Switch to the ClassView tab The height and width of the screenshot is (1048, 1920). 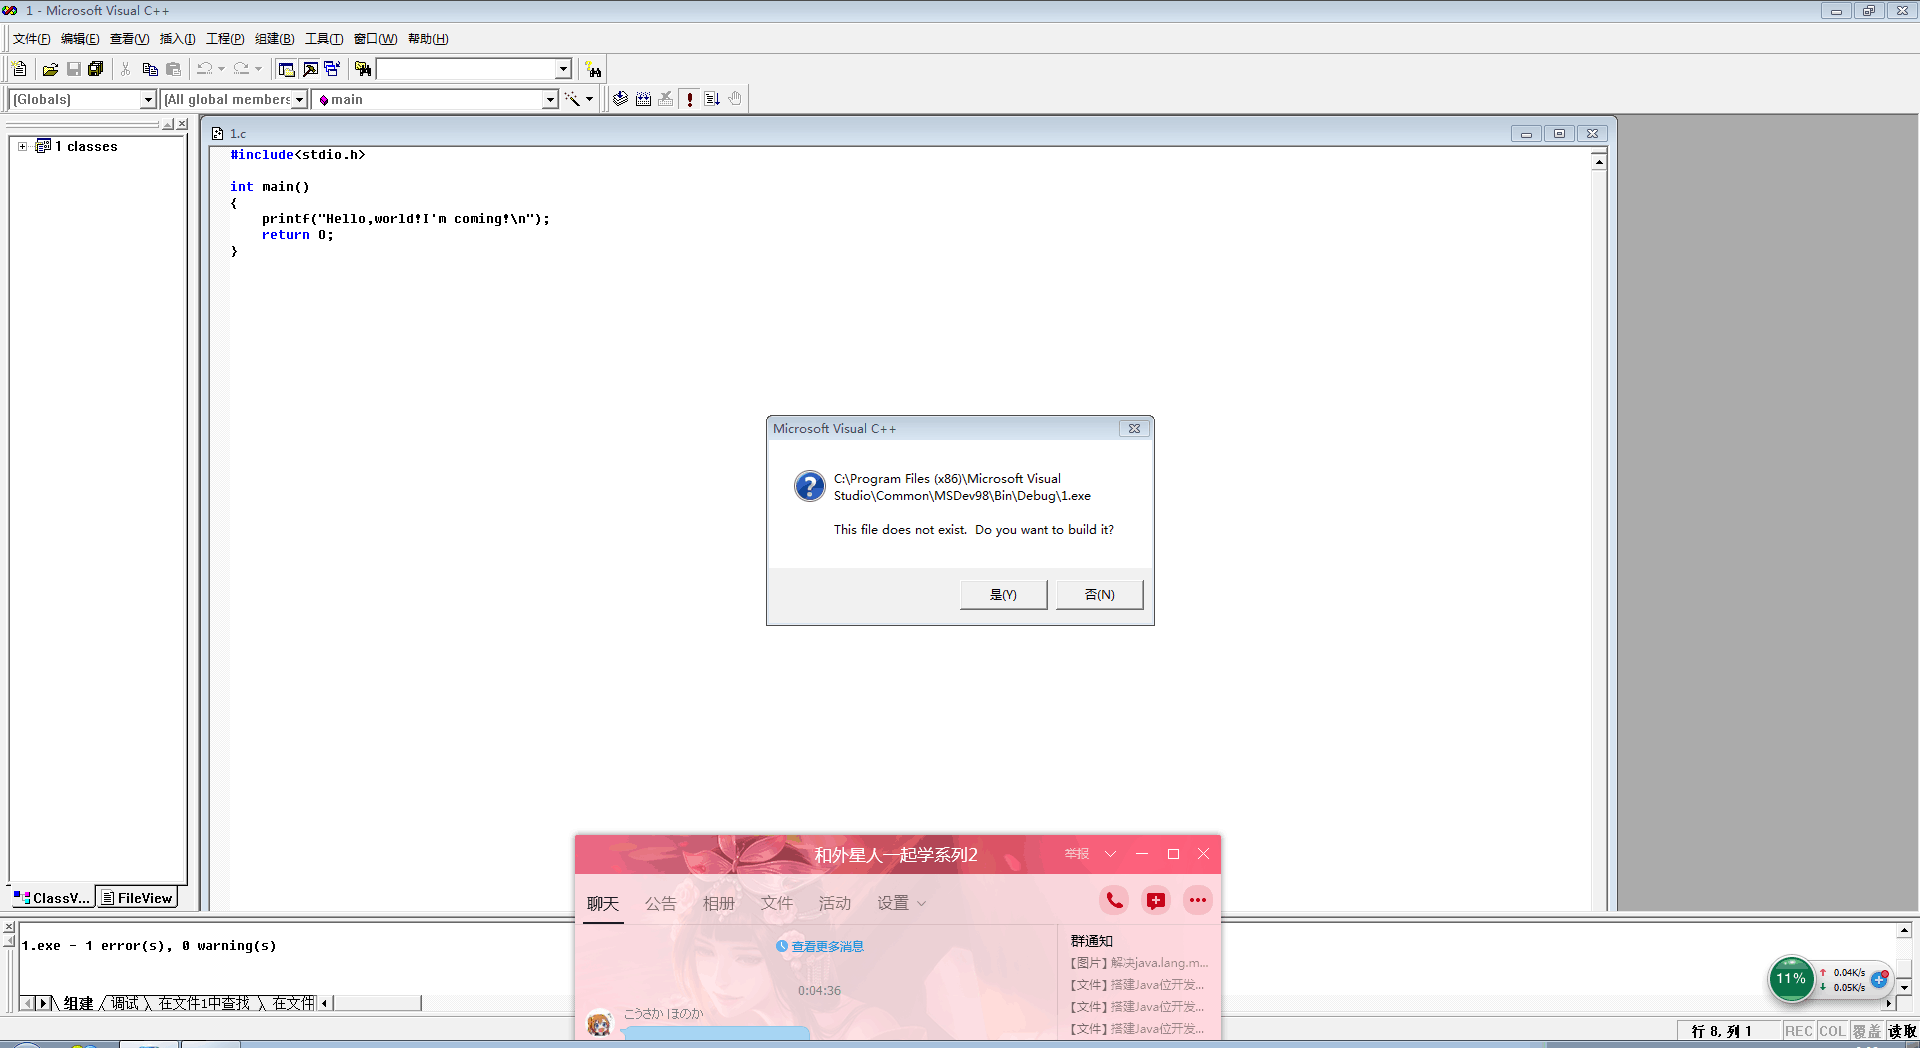52,898
